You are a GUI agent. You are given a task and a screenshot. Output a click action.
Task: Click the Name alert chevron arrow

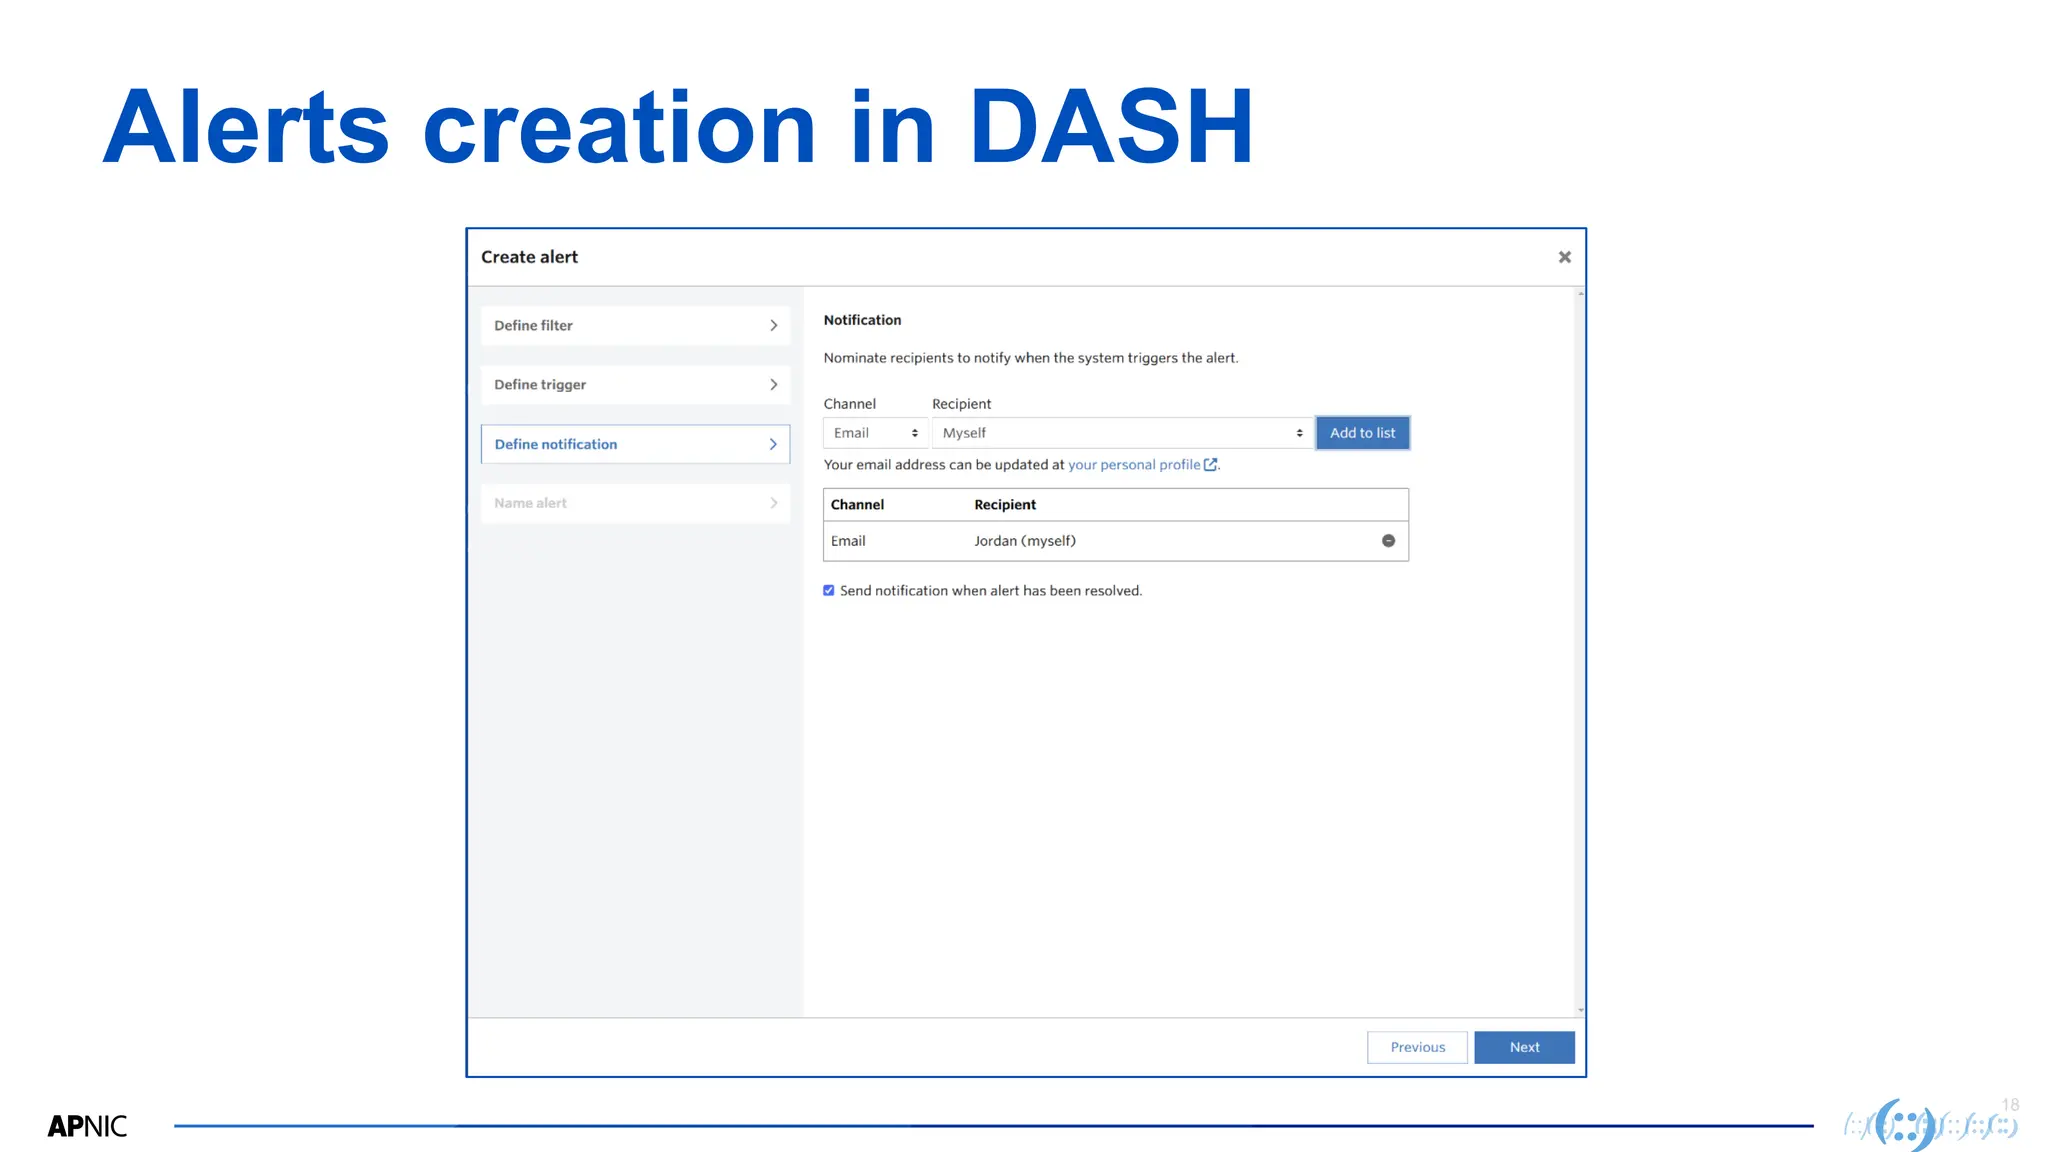point(773,503)
